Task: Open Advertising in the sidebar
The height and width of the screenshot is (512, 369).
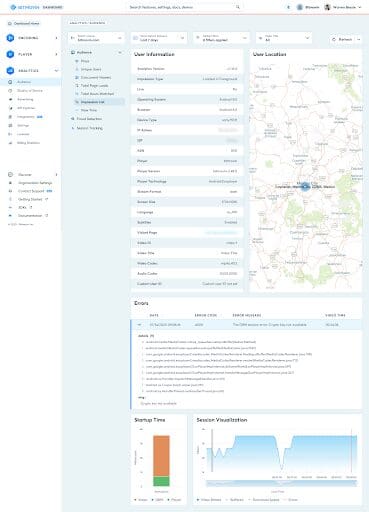Action: 25,99
